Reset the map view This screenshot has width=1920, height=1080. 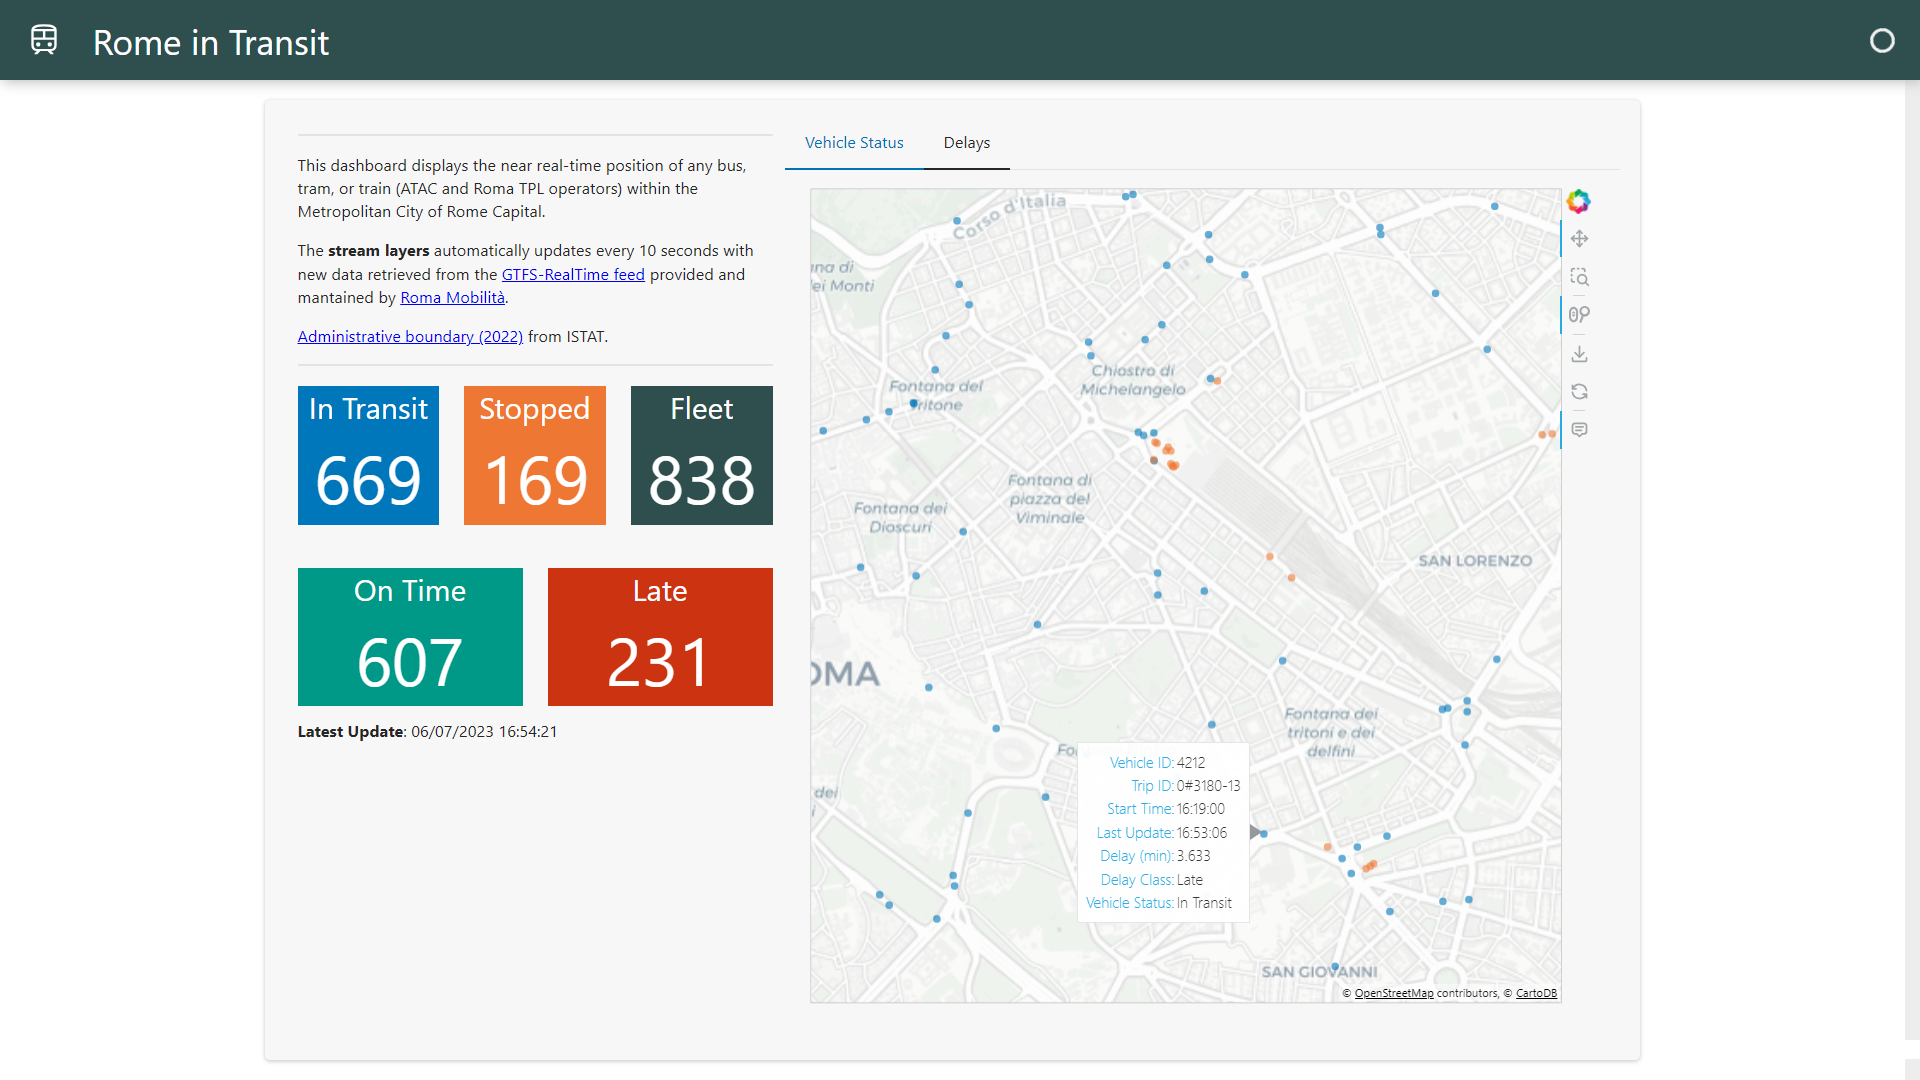[1579, 392]
